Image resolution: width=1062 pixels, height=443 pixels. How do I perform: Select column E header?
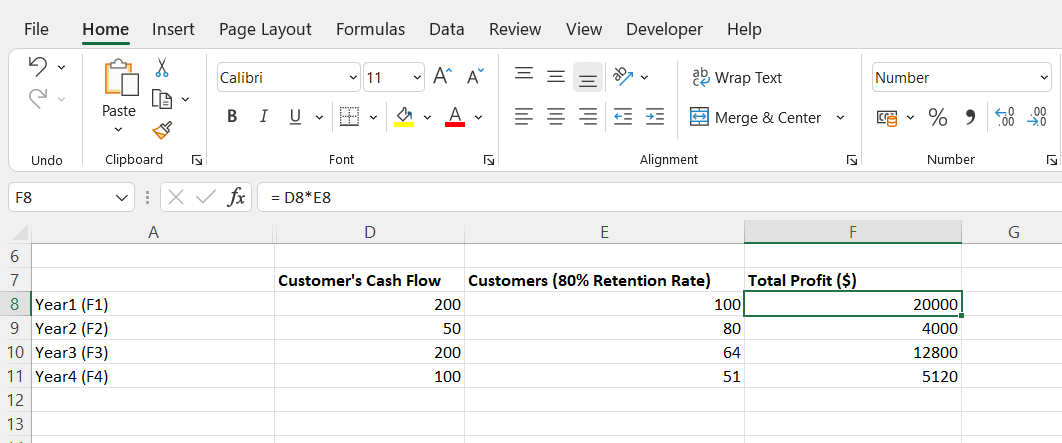[x=604, y=232]
